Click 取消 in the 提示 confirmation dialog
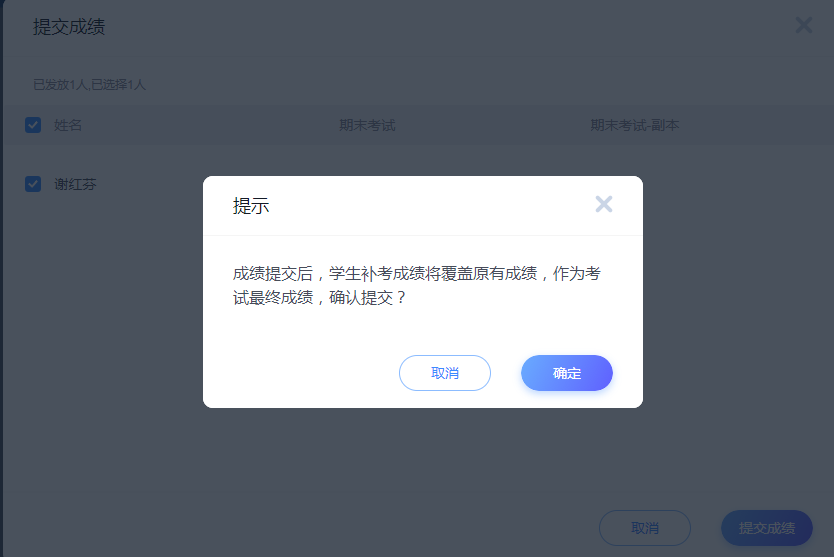 pyautogui.click(x=445, y=373)
